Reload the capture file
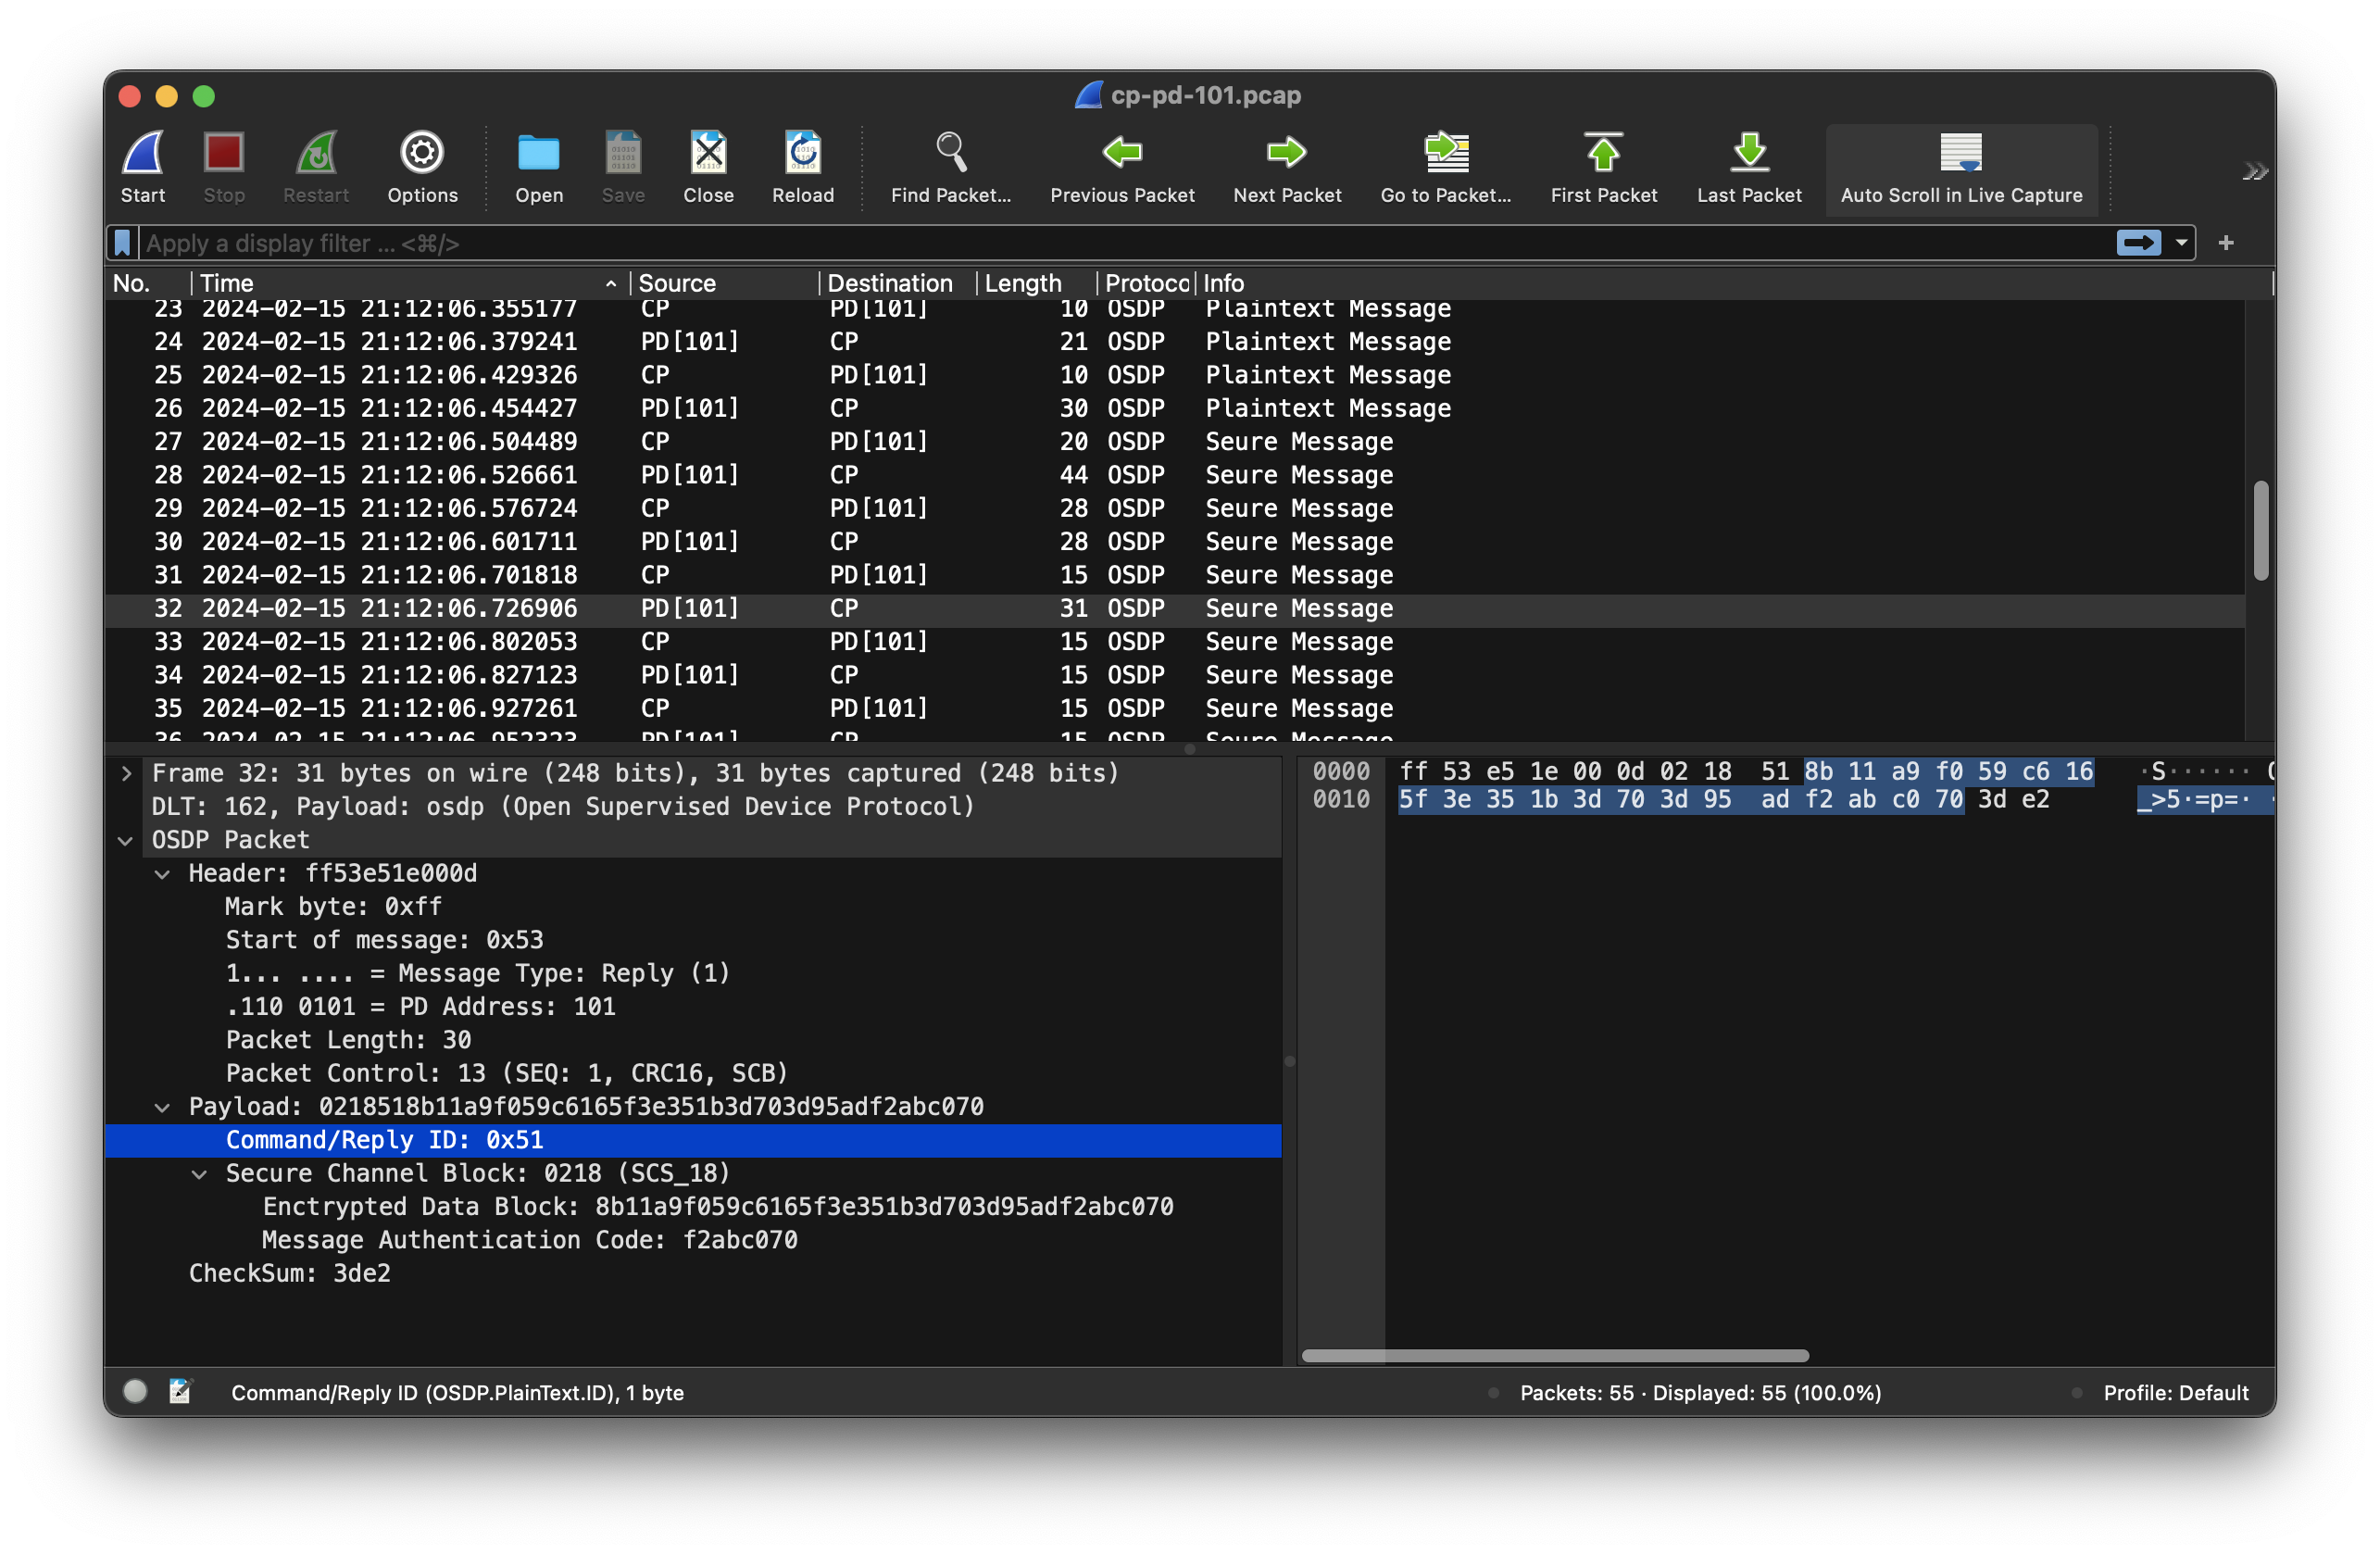Viewport: 2380px width, 1554px height. (802, 154)
